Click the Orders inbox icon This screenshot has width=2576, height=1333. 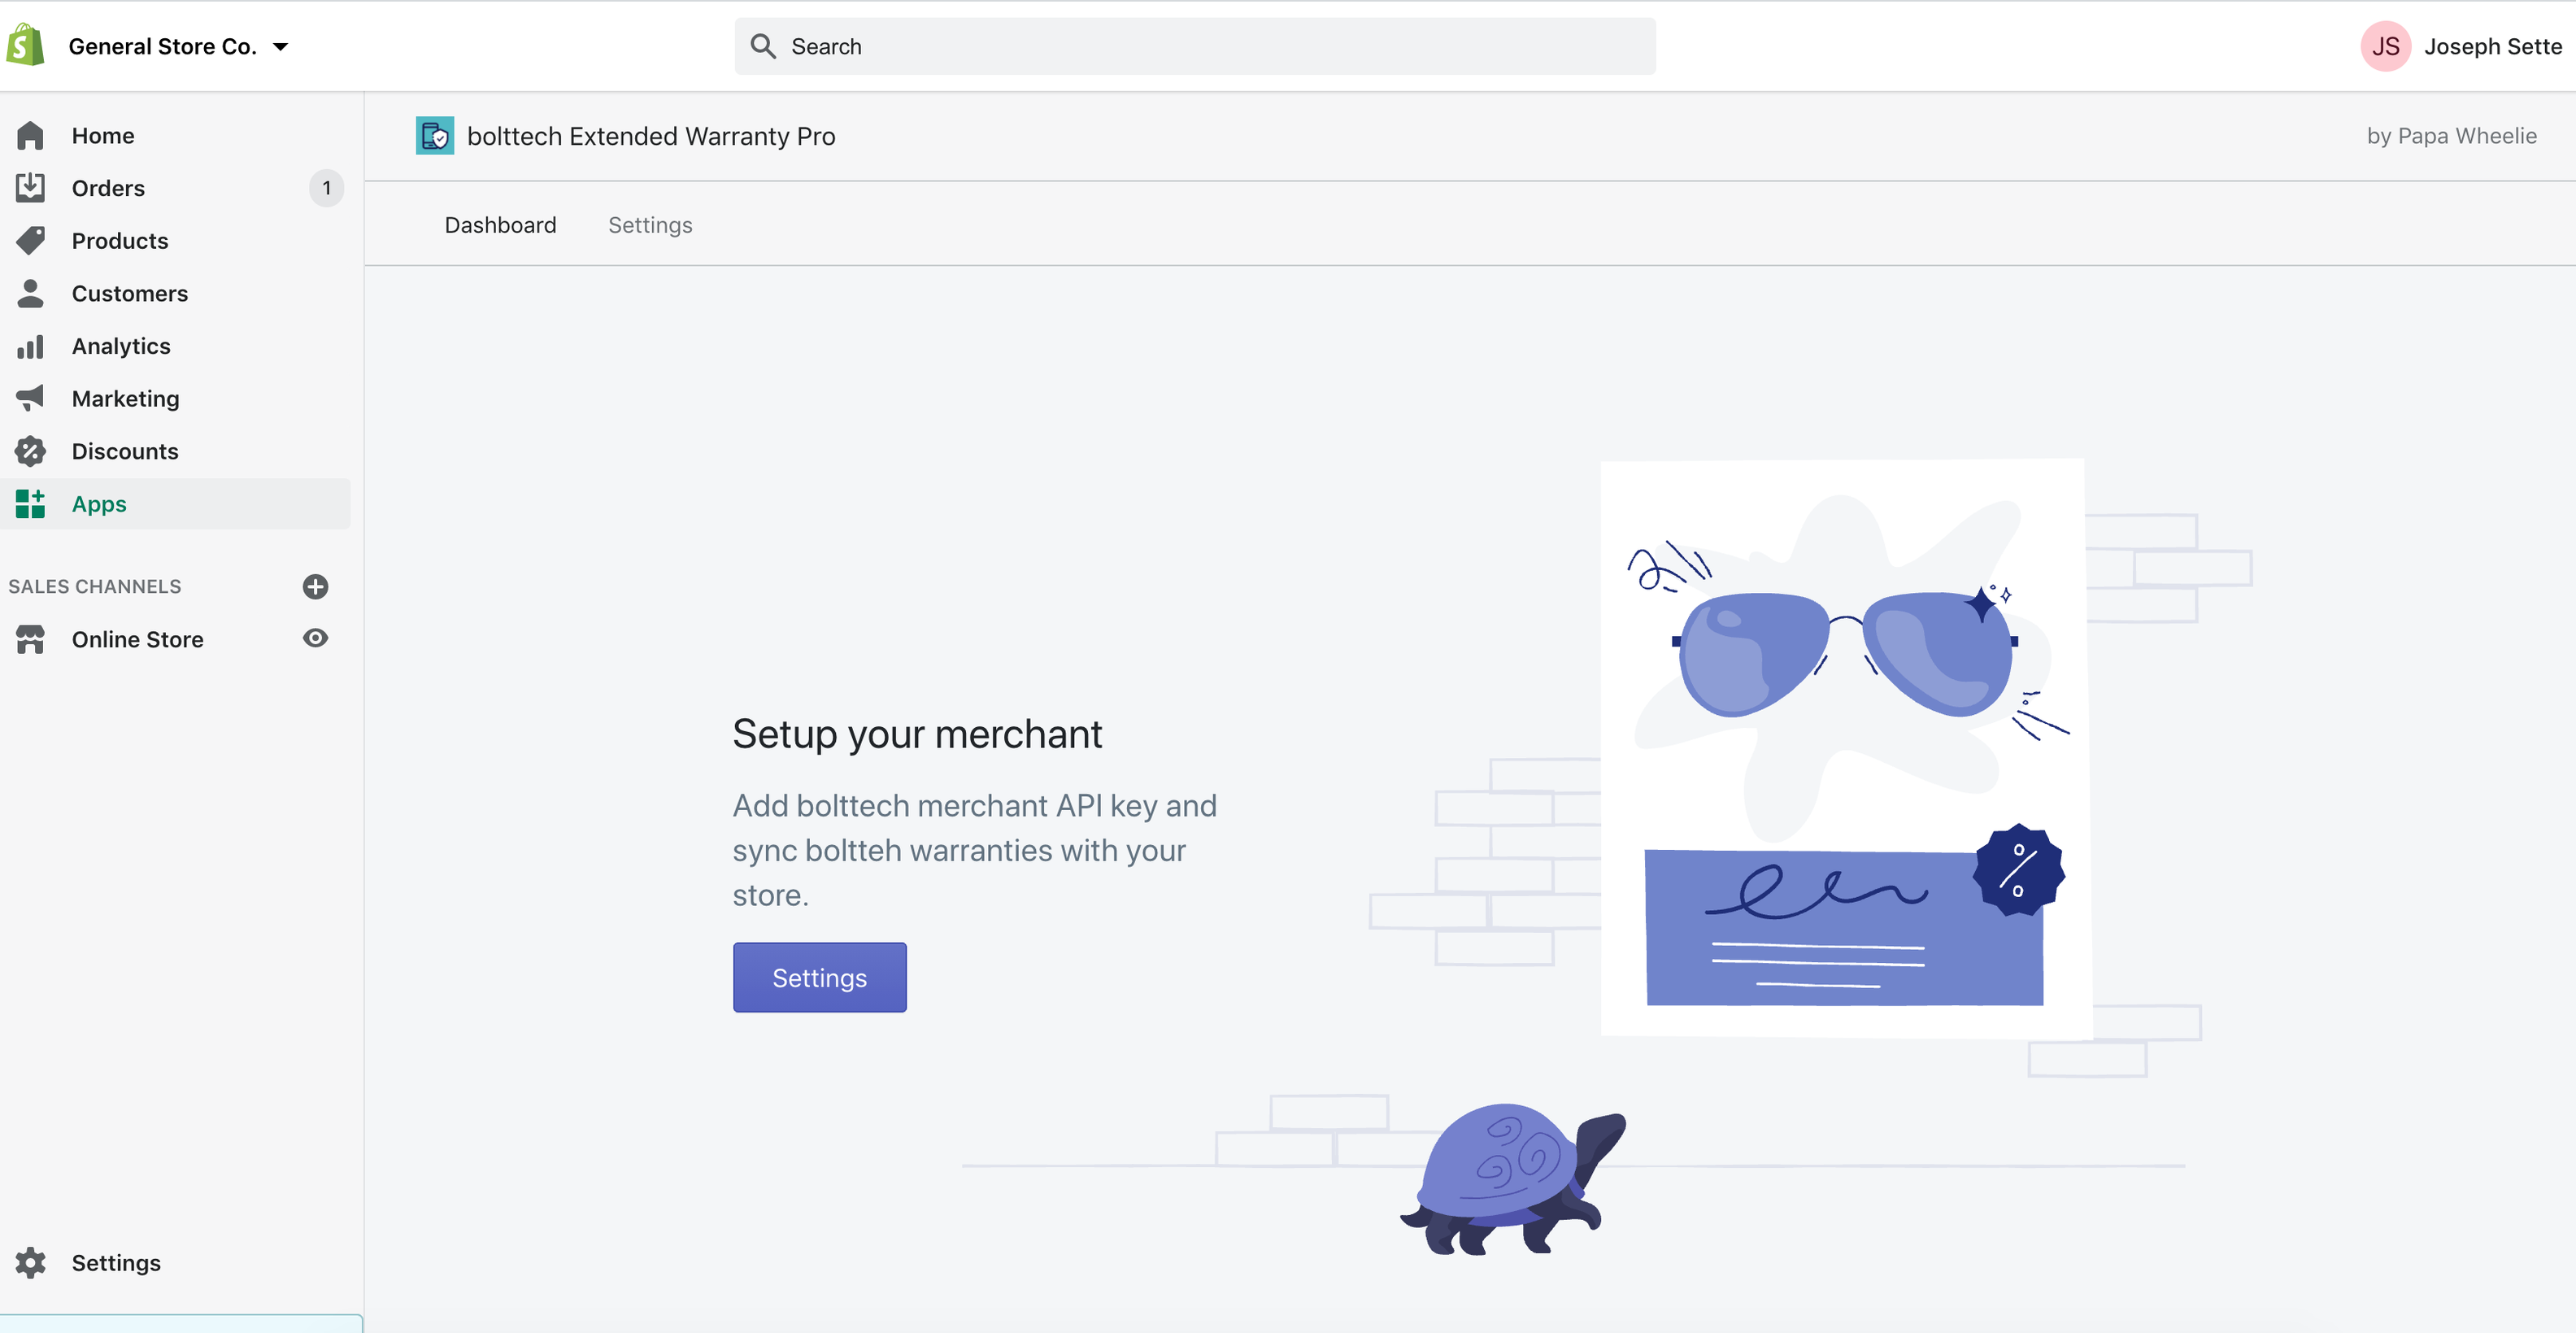pyautogui.click(x=30, y=187)
